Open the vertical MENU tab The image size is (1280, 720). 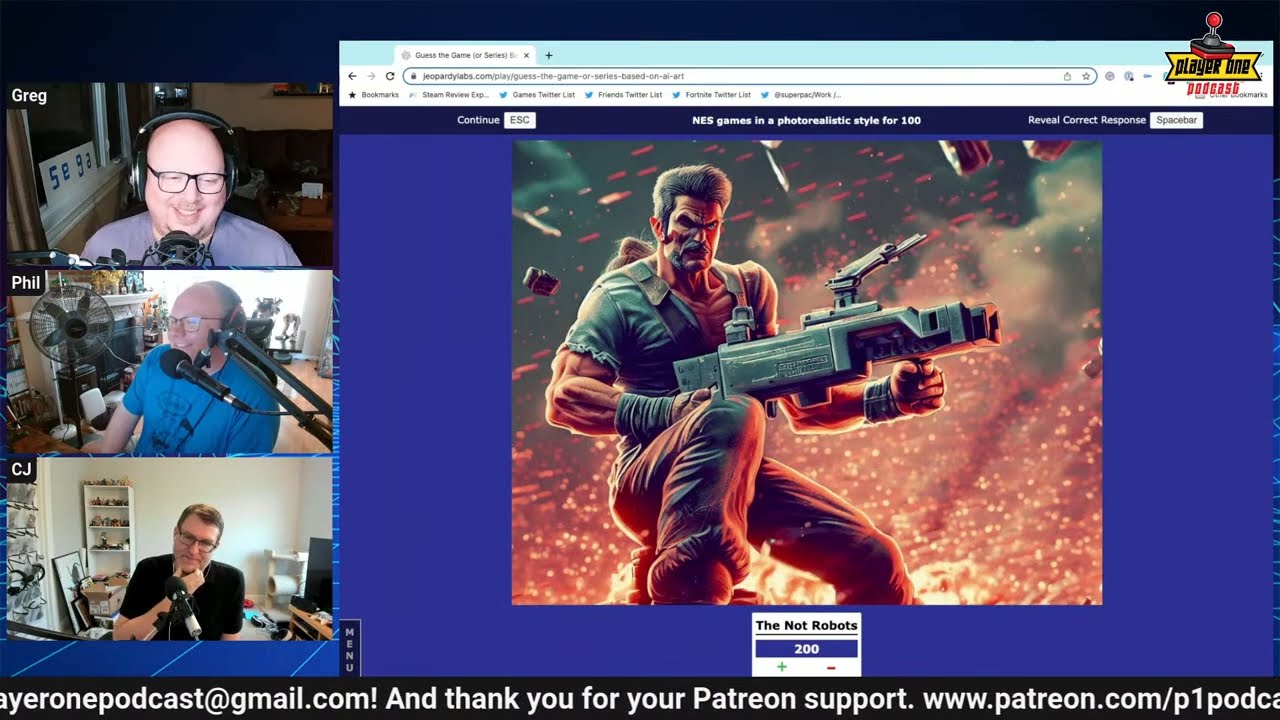point(350,648)
